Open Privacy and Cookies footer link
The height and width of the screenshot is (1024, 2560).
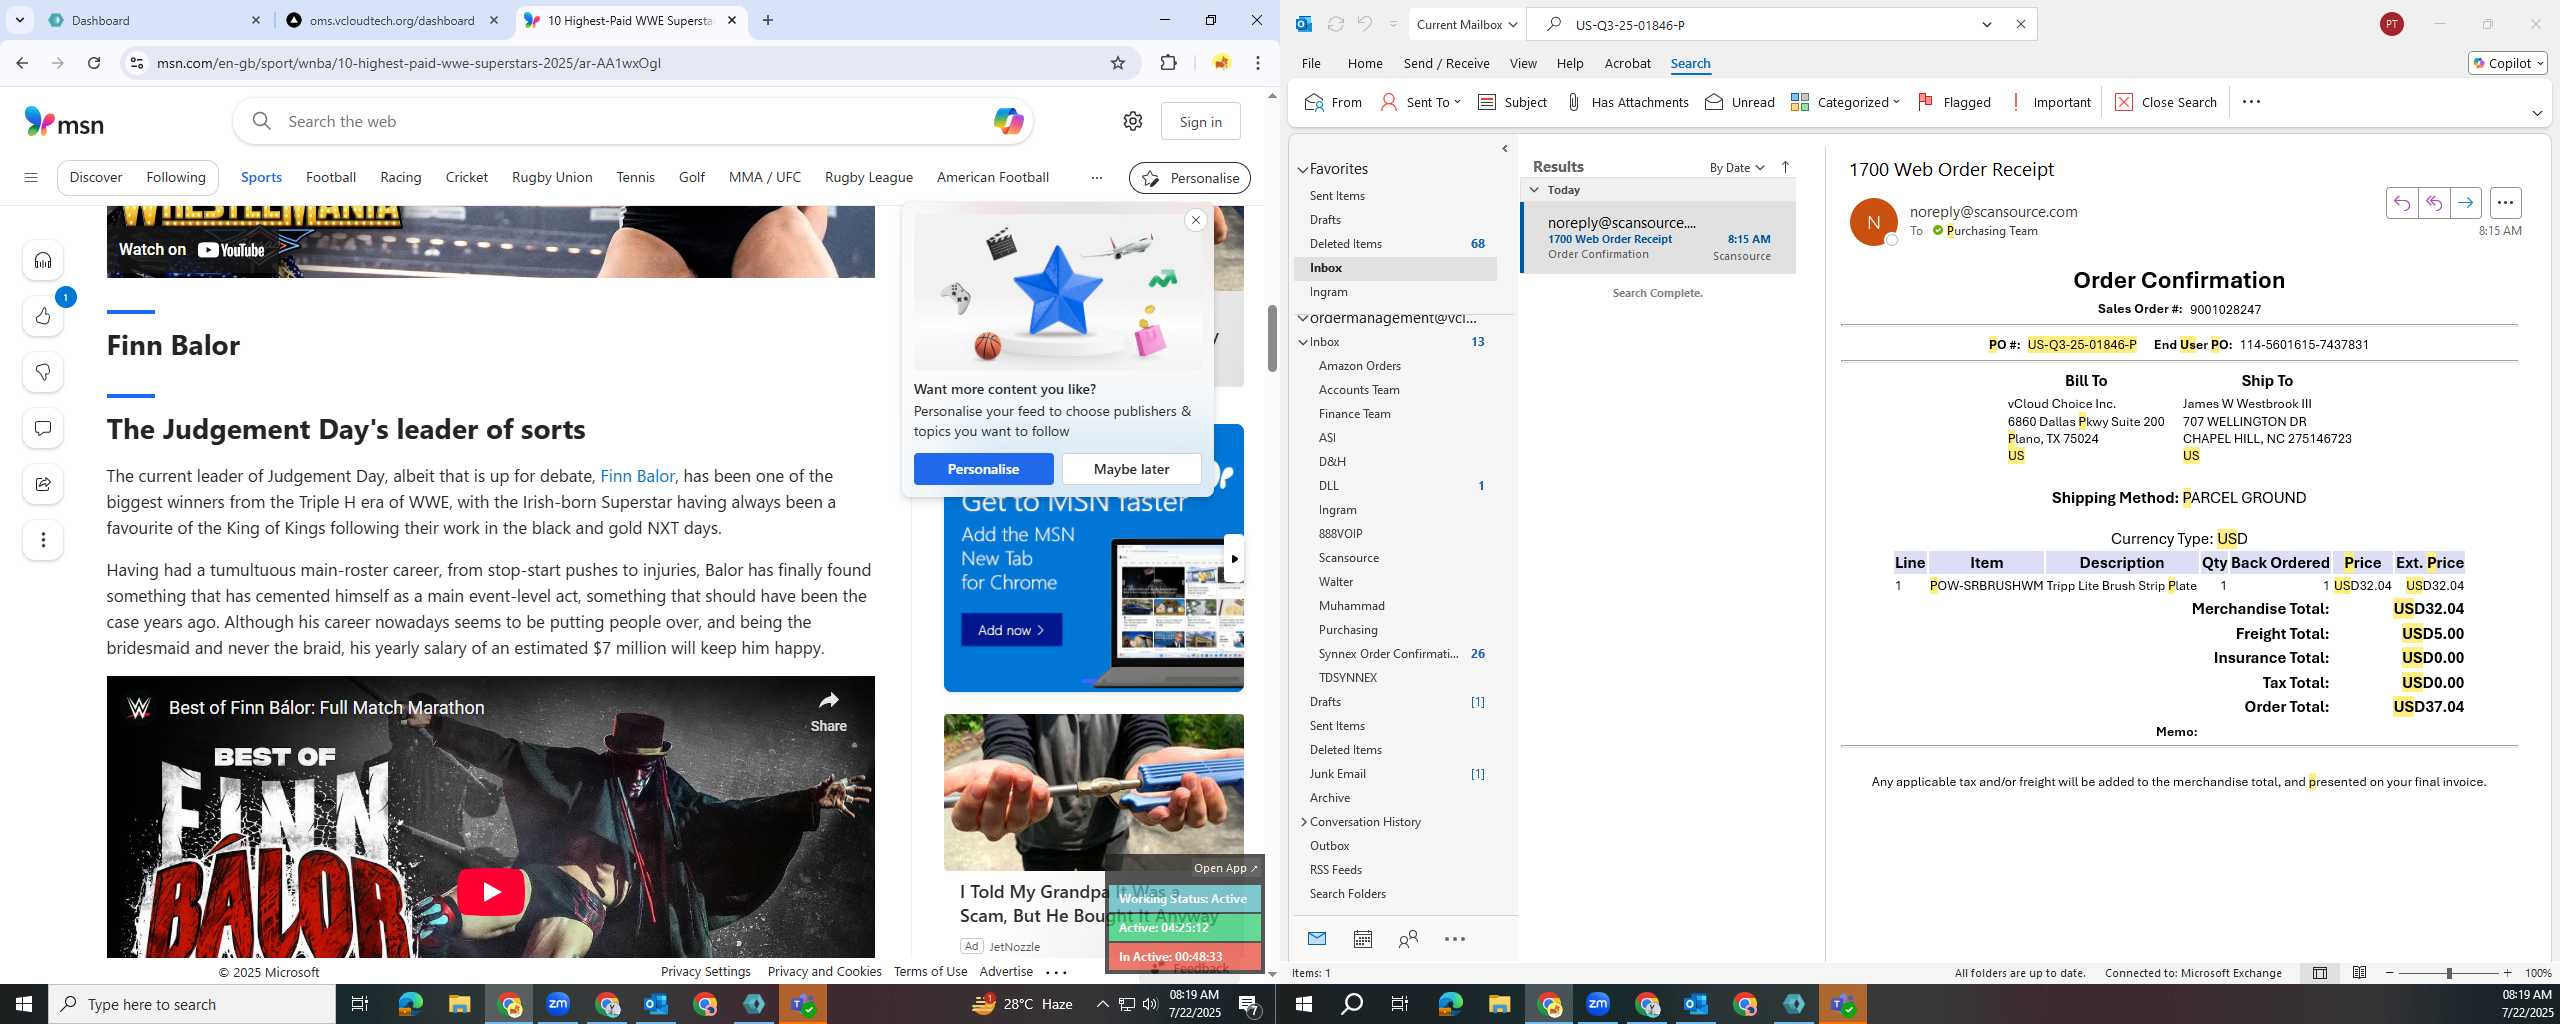click(824, 972)
